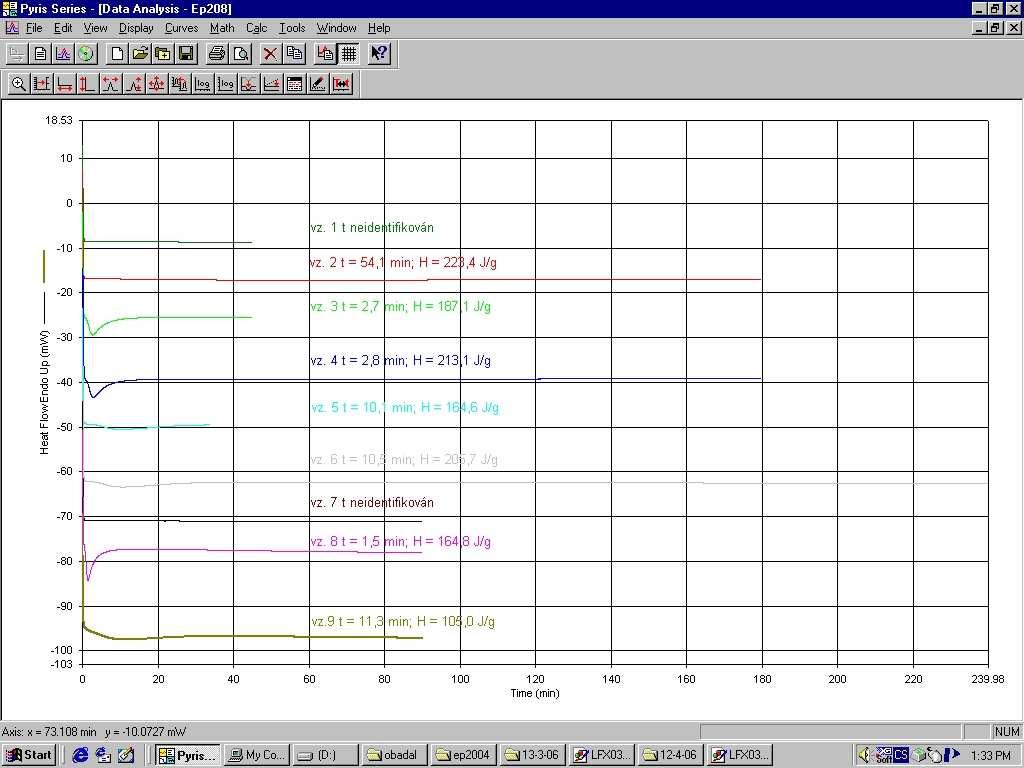Open the Tools menu
This screenshot has height=768, width=1024.
tap(292, 28)
